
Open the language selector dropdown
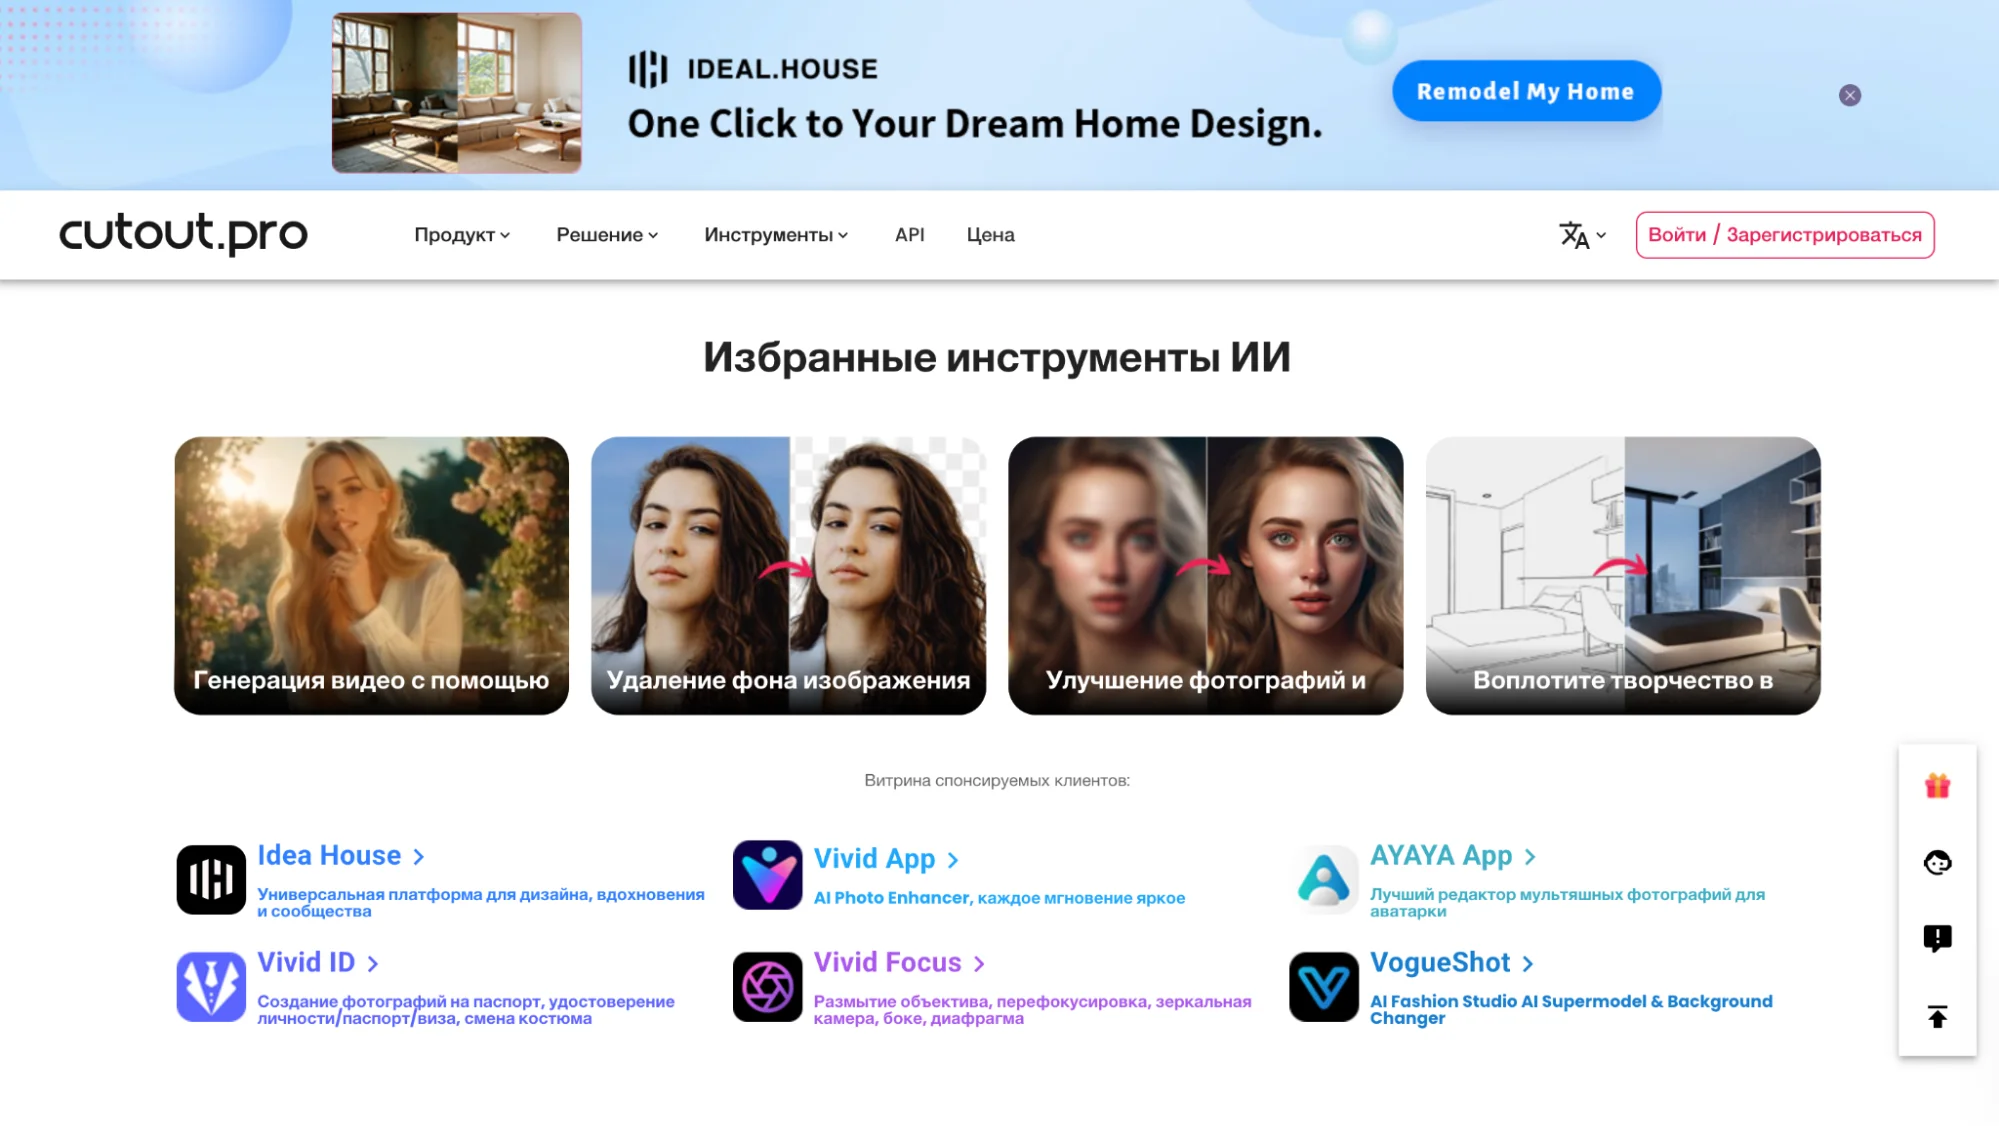(x=1582, y=235)
